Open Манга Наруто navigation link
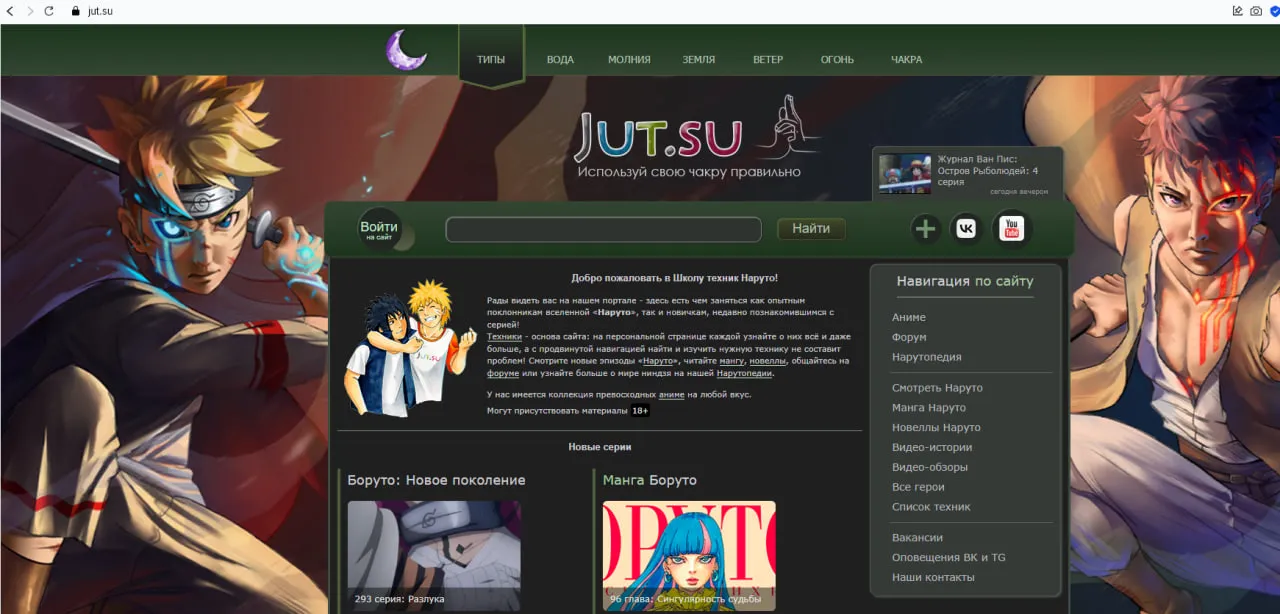 tap(929, 407)
